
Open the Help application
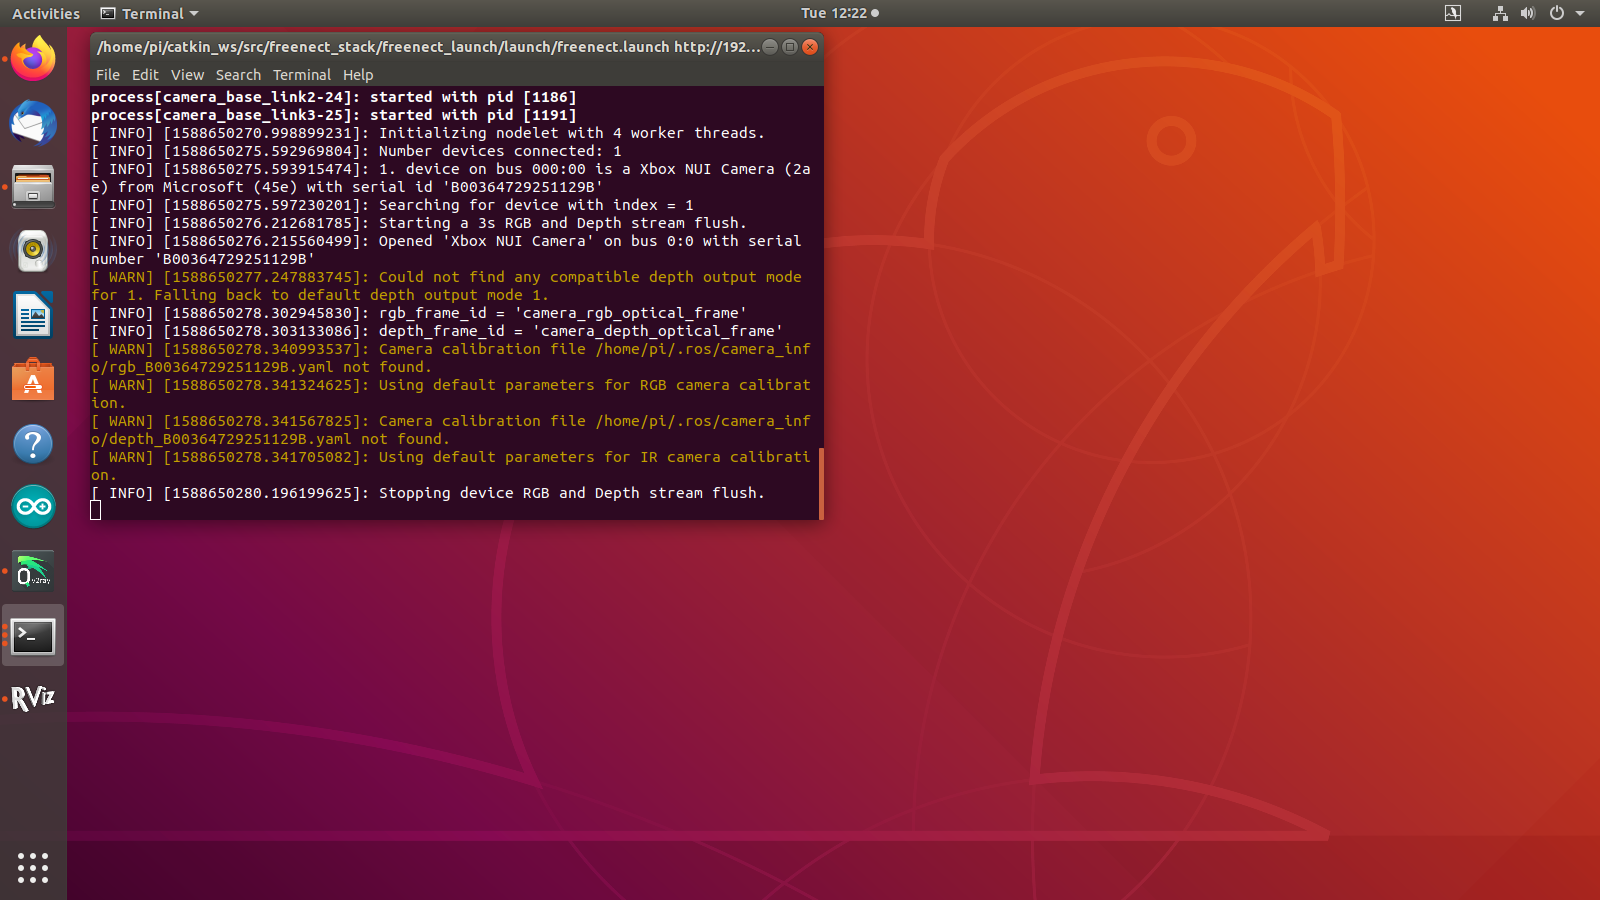click(33, 443)
